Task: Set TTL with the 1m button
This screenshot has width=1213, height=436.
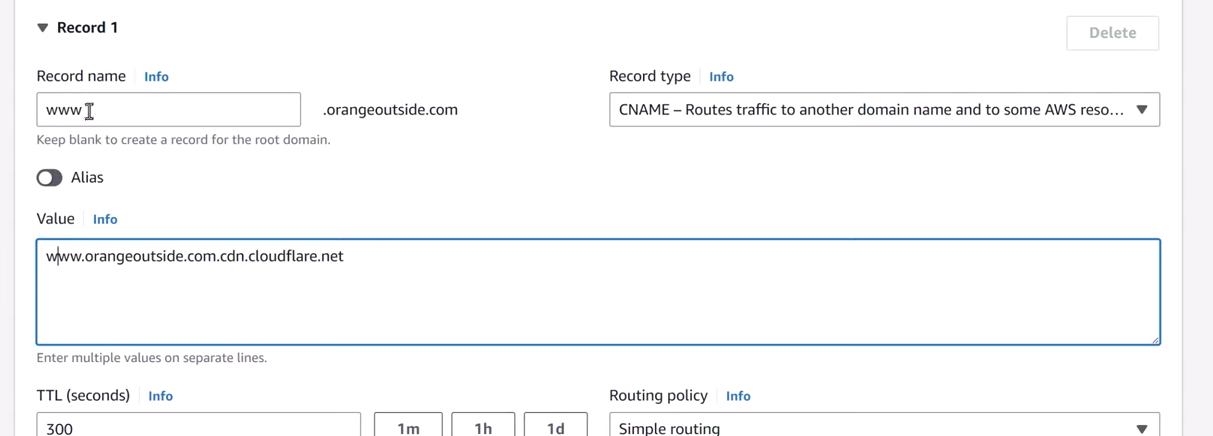Action: 408,426
